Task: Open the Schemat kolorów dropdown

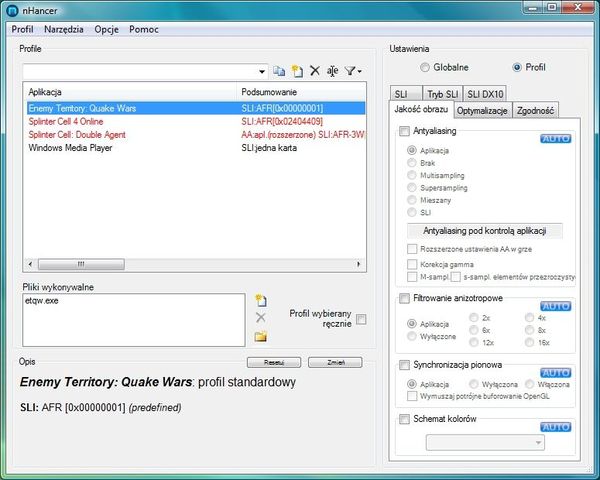Action: coord(485,443)
